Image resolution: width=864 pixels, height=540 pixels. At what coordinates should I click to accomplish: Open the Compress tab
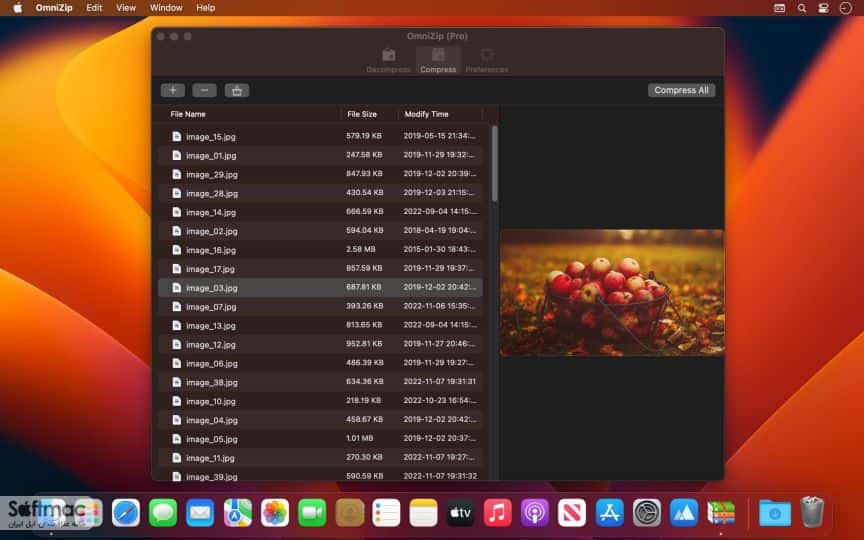(x=438, y=61)
